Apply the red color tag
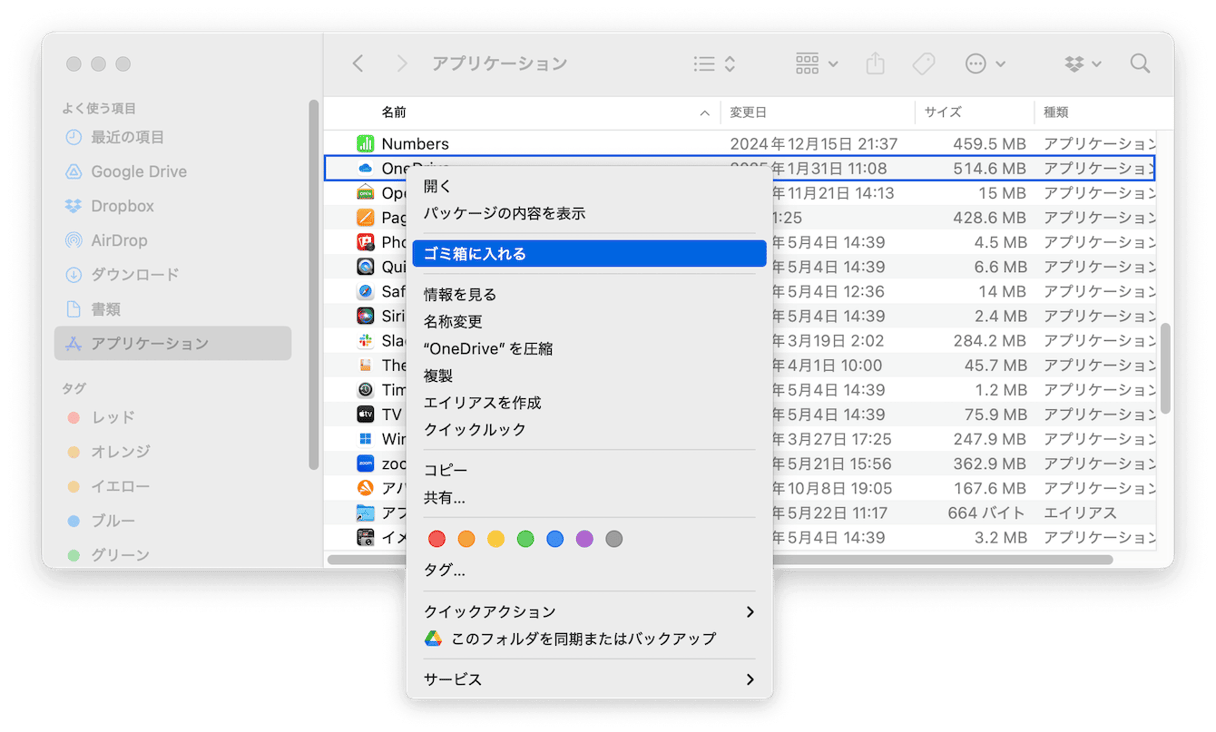 pyautogui.click(x=437, y=539)
